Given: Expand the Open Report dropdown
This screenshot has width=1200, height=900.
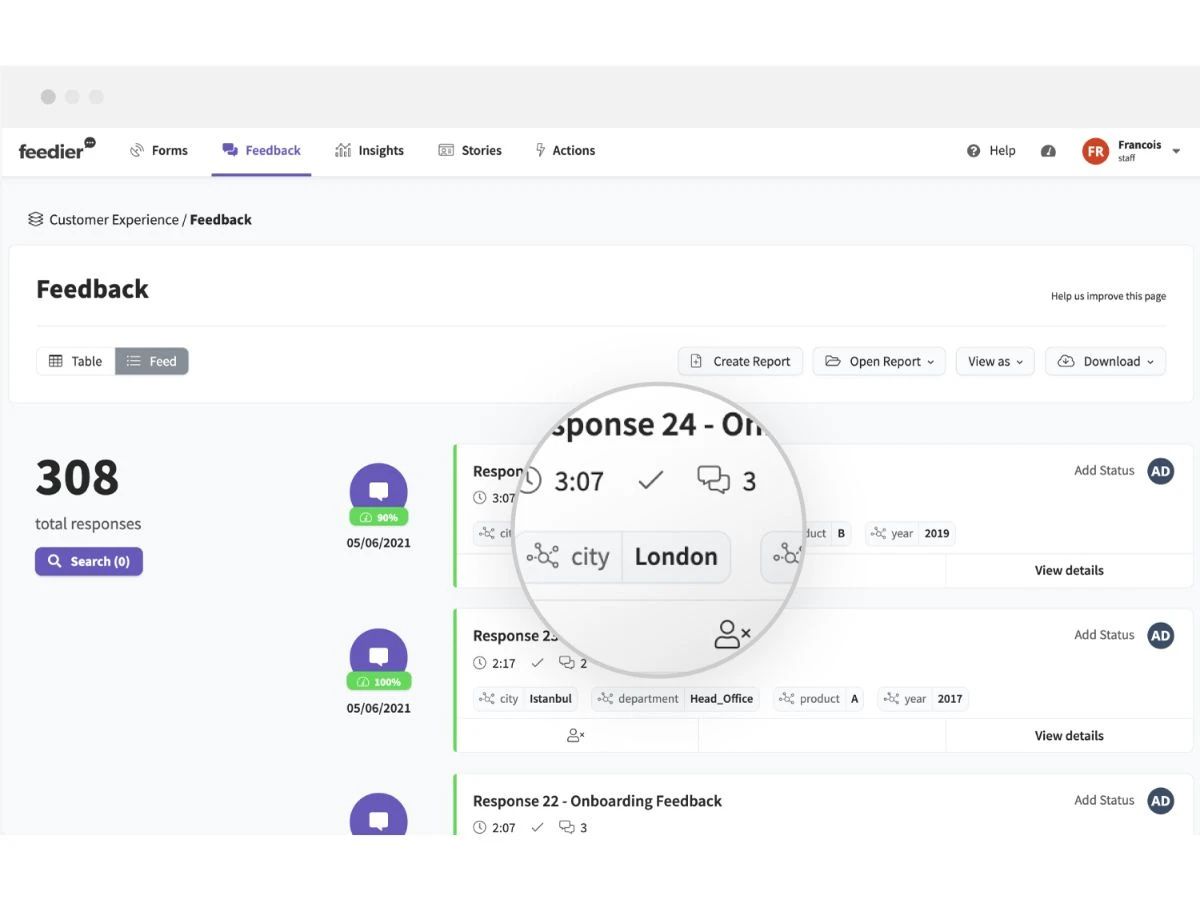Looking at the screenshot, I should click(879, 361).
